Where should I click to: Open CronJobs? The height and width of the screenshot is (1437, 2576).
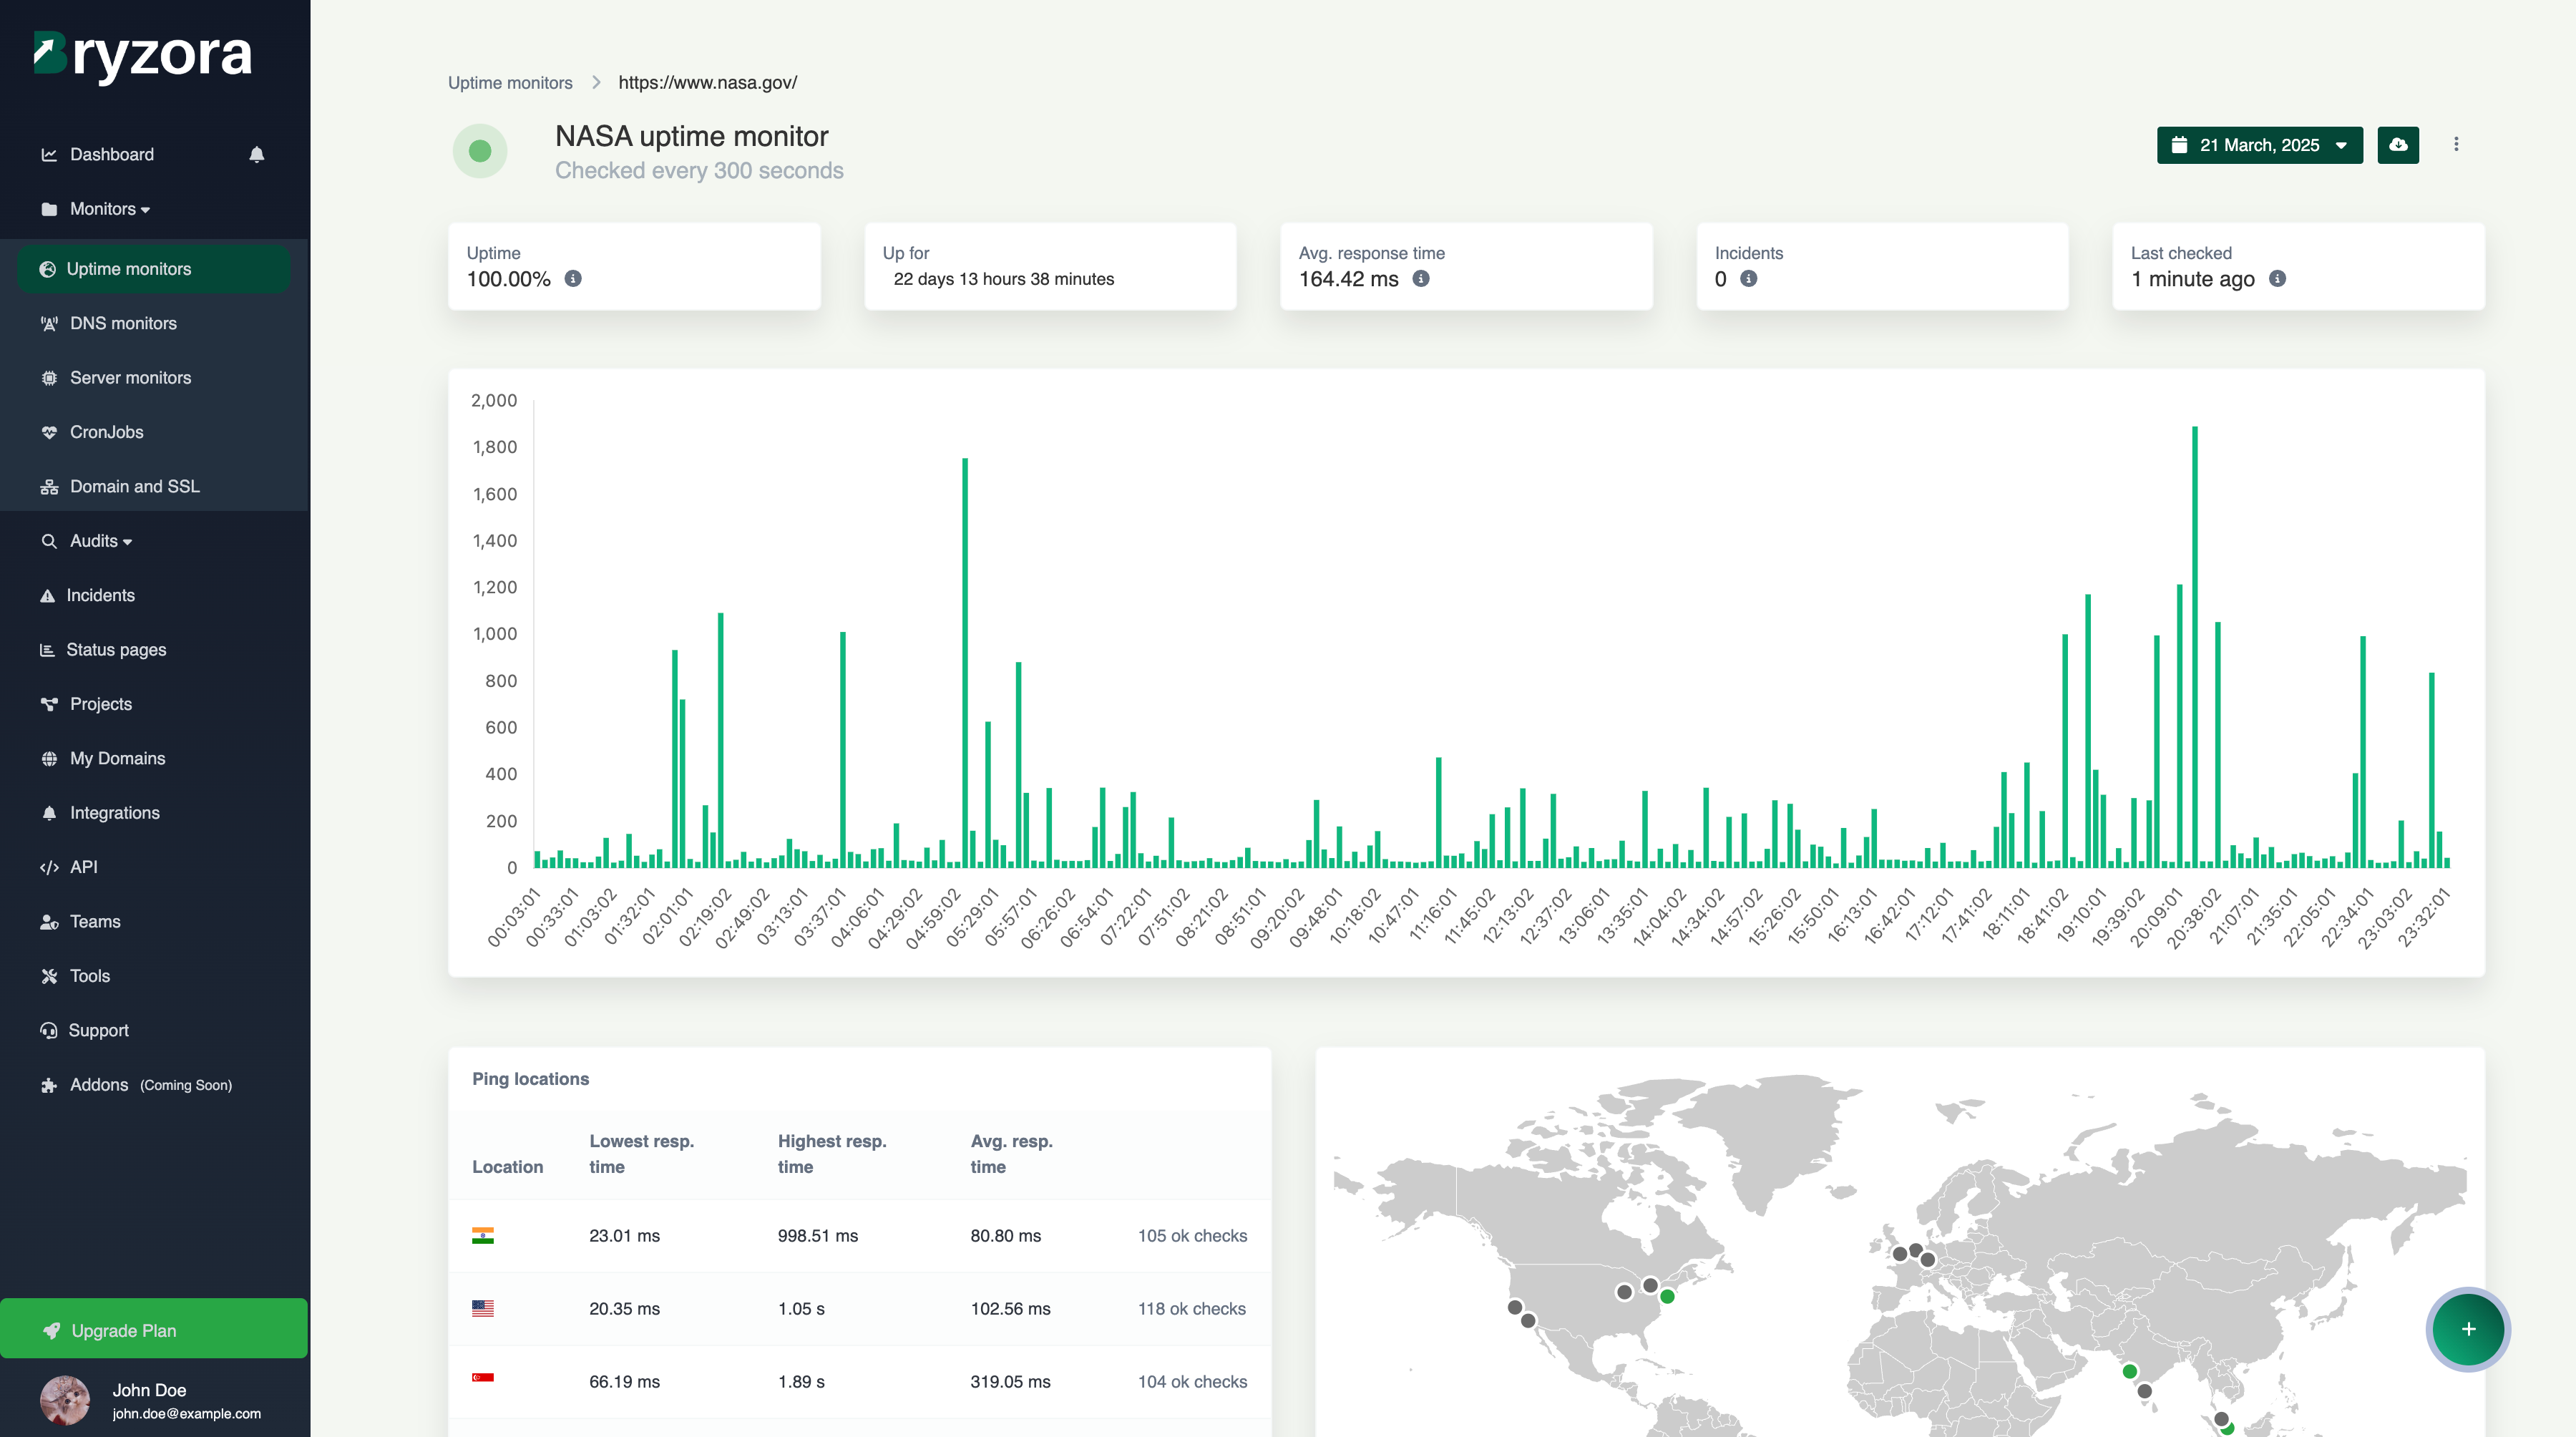pos(107,432)
